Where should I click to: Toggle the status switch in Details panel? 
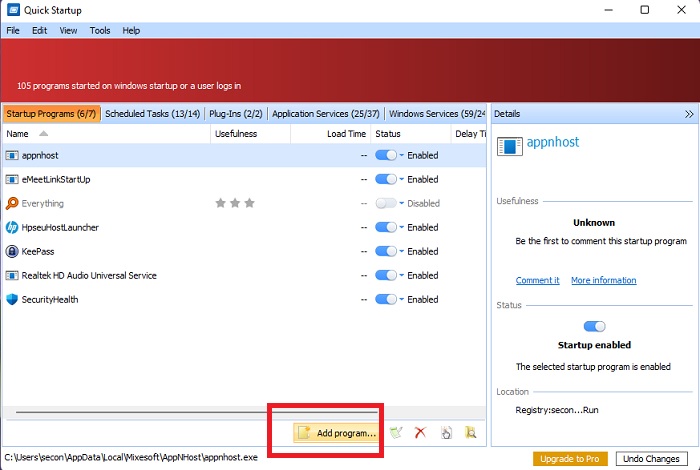click(594, 326)
